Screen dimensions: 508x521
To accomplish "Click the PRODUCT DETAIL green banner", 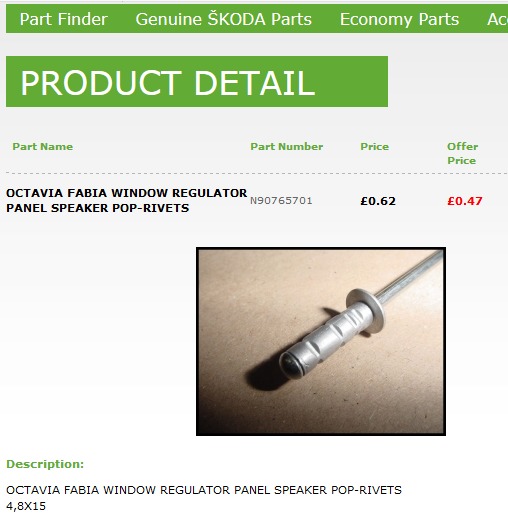I will pos(197,81).
